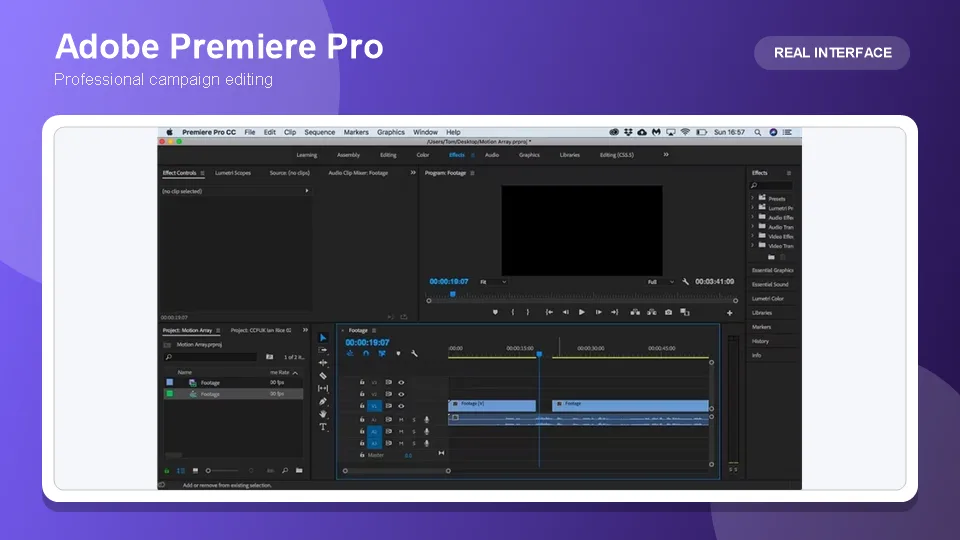
Task: Open Program monitor settings wrench
Action: click(x=686, y=282)
